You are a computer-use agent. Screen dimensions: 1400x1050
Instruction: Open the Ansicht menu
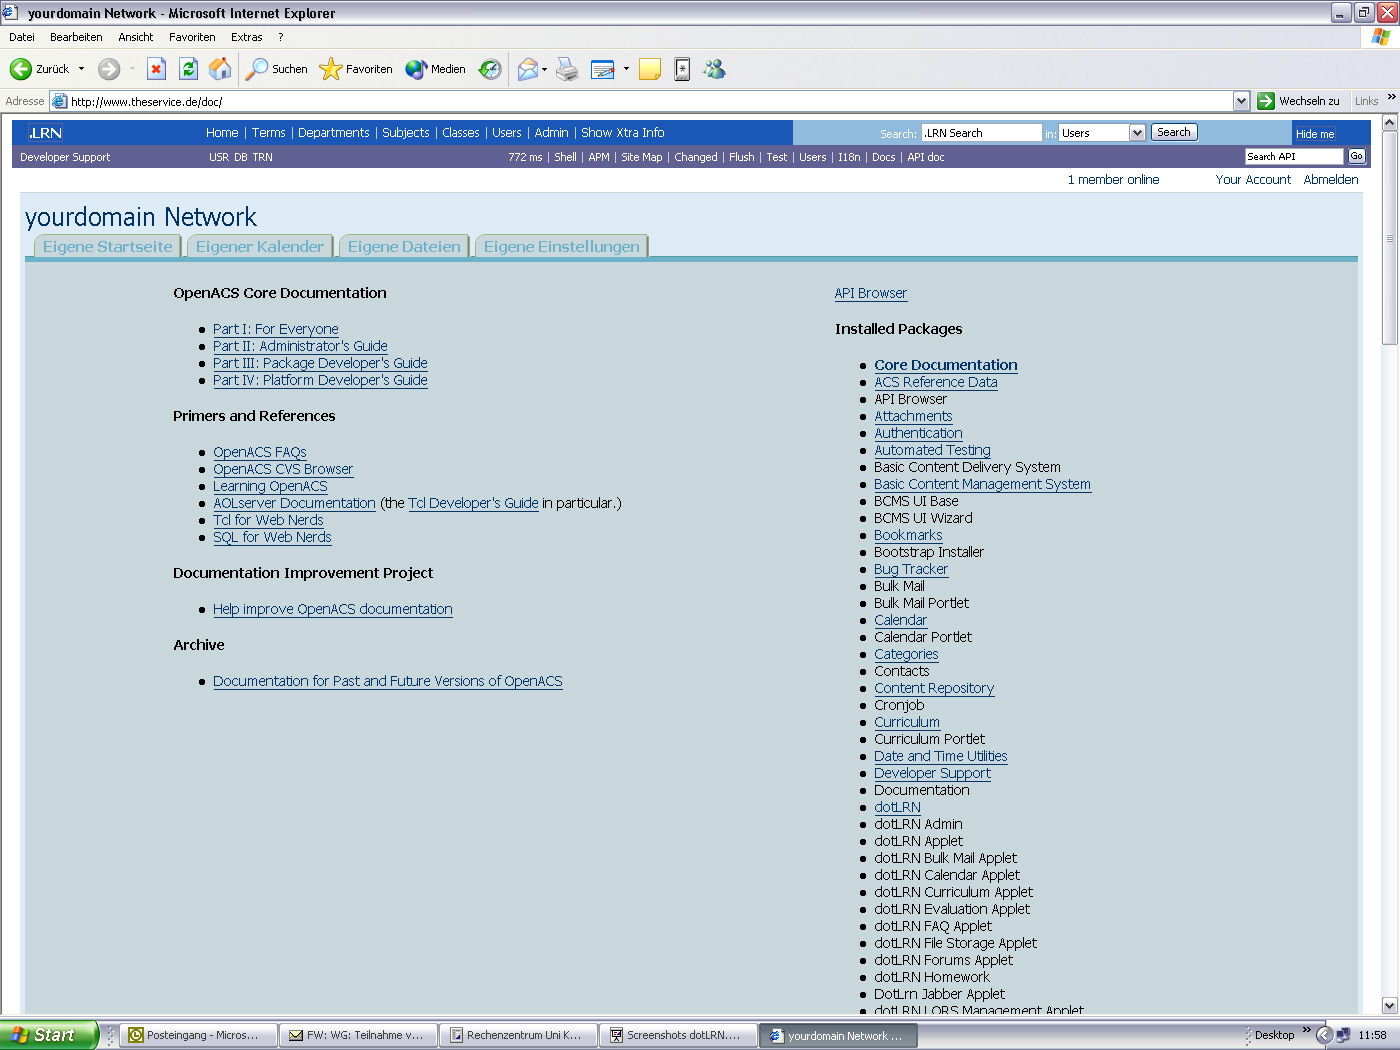click(135, 37)
